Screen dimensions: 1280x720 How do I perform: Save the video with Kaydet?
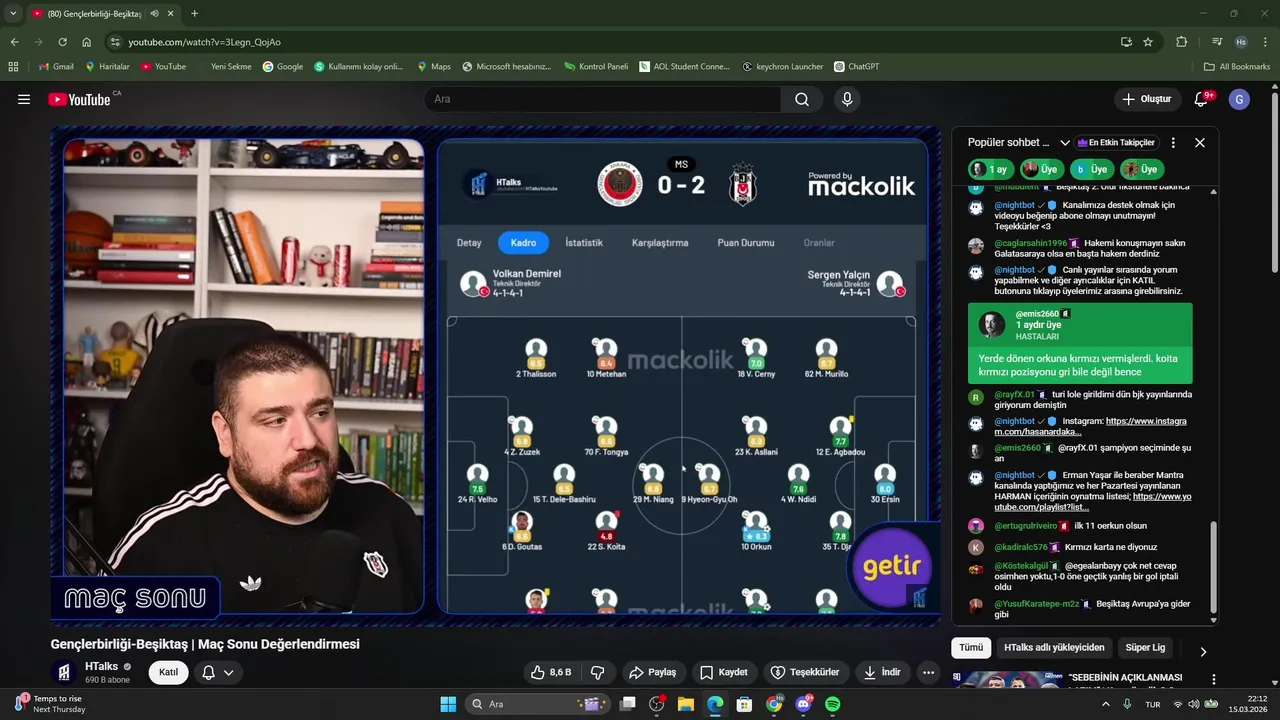(723, 672)
